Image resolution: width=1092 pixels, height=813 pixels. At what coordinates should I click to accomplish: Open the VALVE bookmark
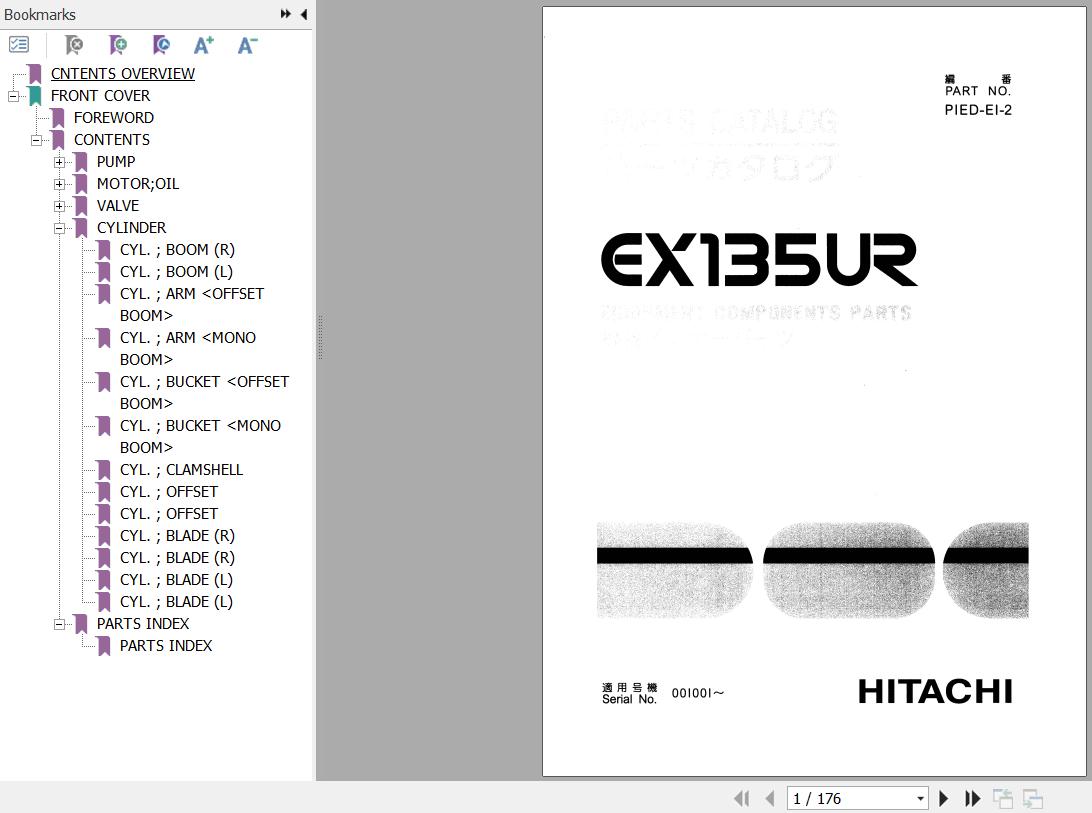pyautogui.click(x=118, y=206)
